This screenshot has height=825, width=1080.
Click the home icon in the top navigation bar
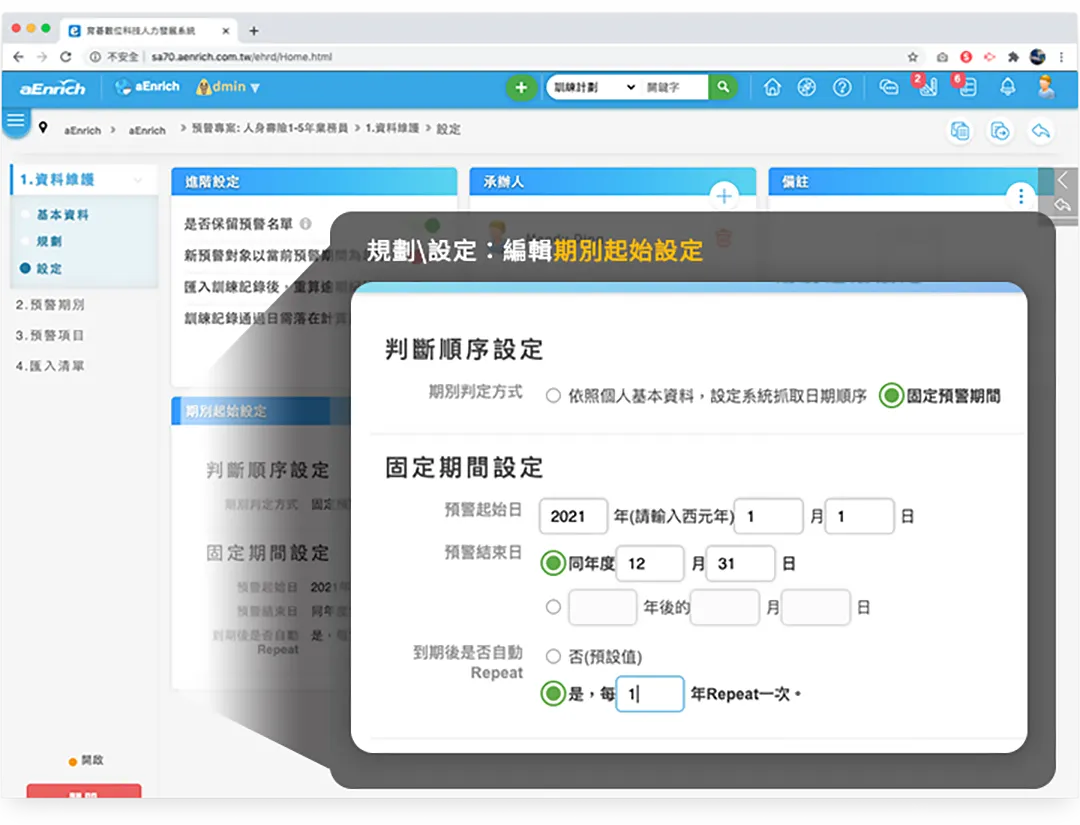point(772,88)
